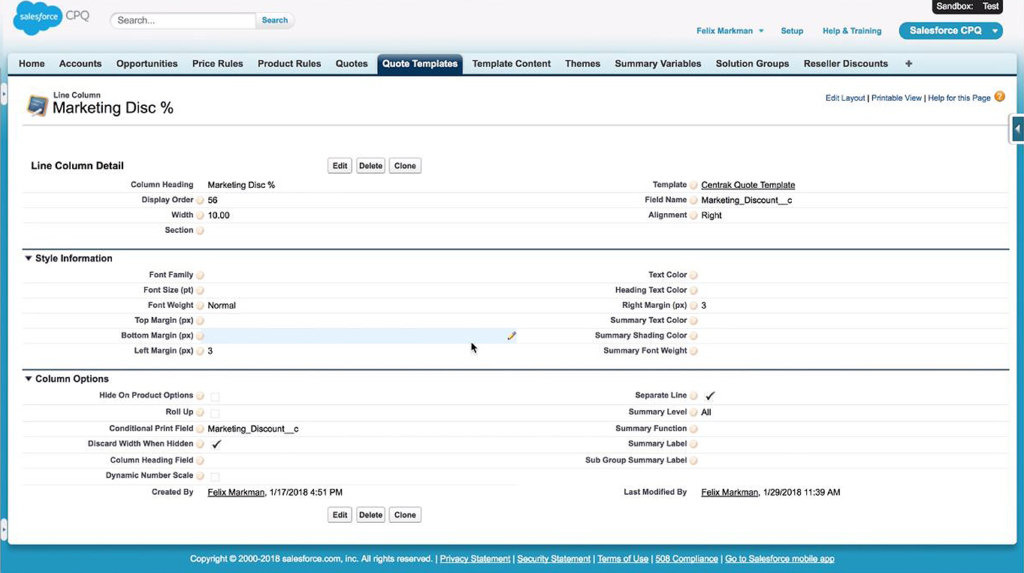
Task: Click into the Search input field
Action: pyautogui.click(x=184, y=20)
